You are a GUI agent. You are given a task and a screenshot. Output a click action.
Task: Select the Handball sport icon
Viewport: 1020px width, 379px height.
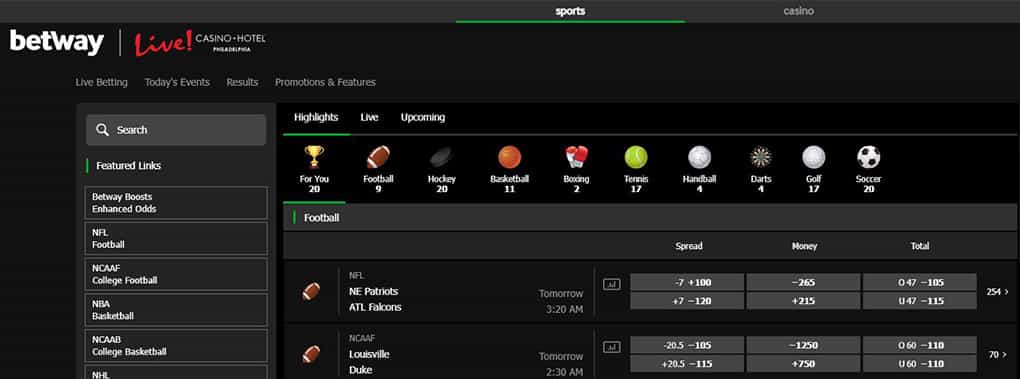(x=699, y=157)
